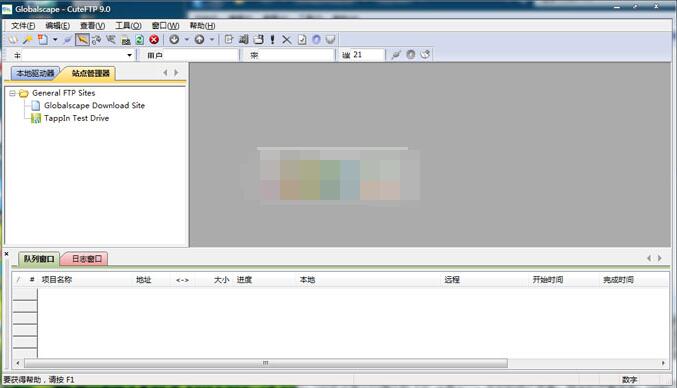The height and width of the screenshot is (388, 677).
Task: Switch to the 日志窗口 tab
Action: (x=86, y=259)
